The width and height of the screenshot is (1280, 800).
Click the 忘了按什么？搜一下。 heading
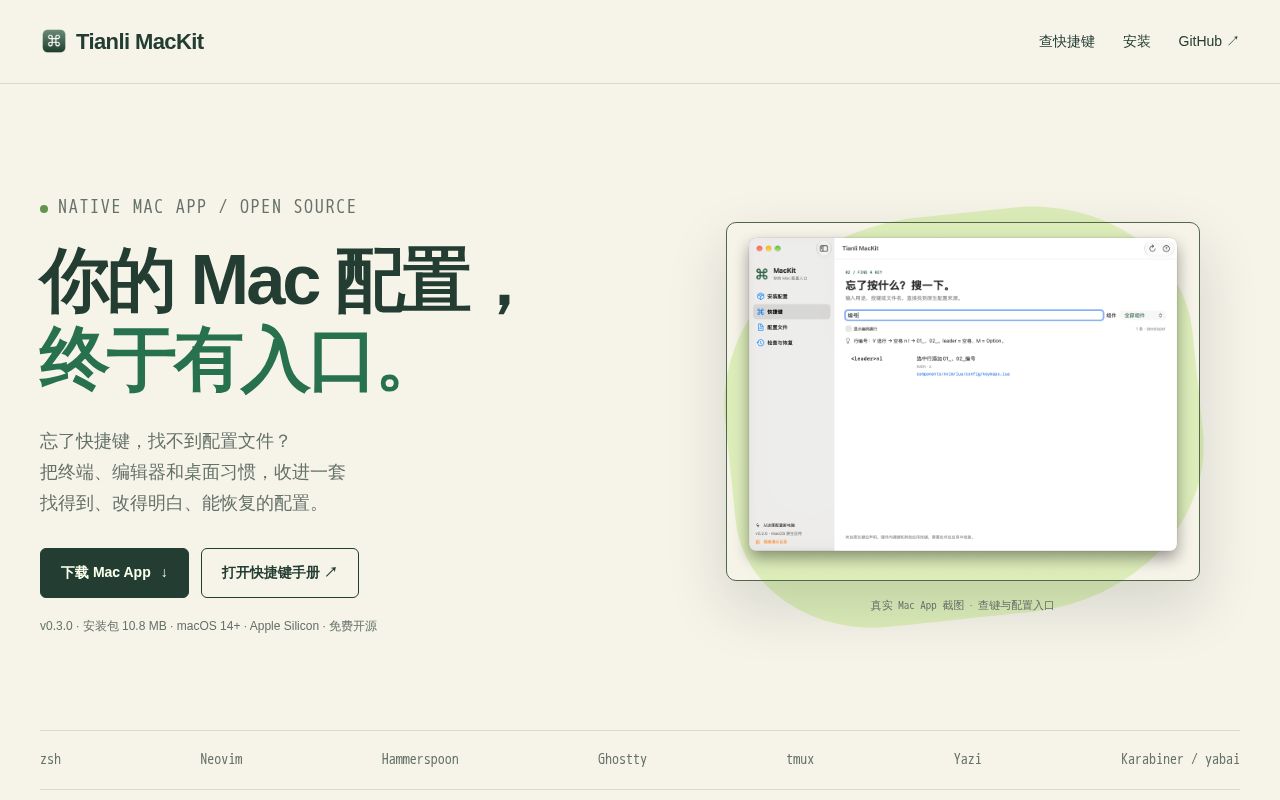coord(899,285)
